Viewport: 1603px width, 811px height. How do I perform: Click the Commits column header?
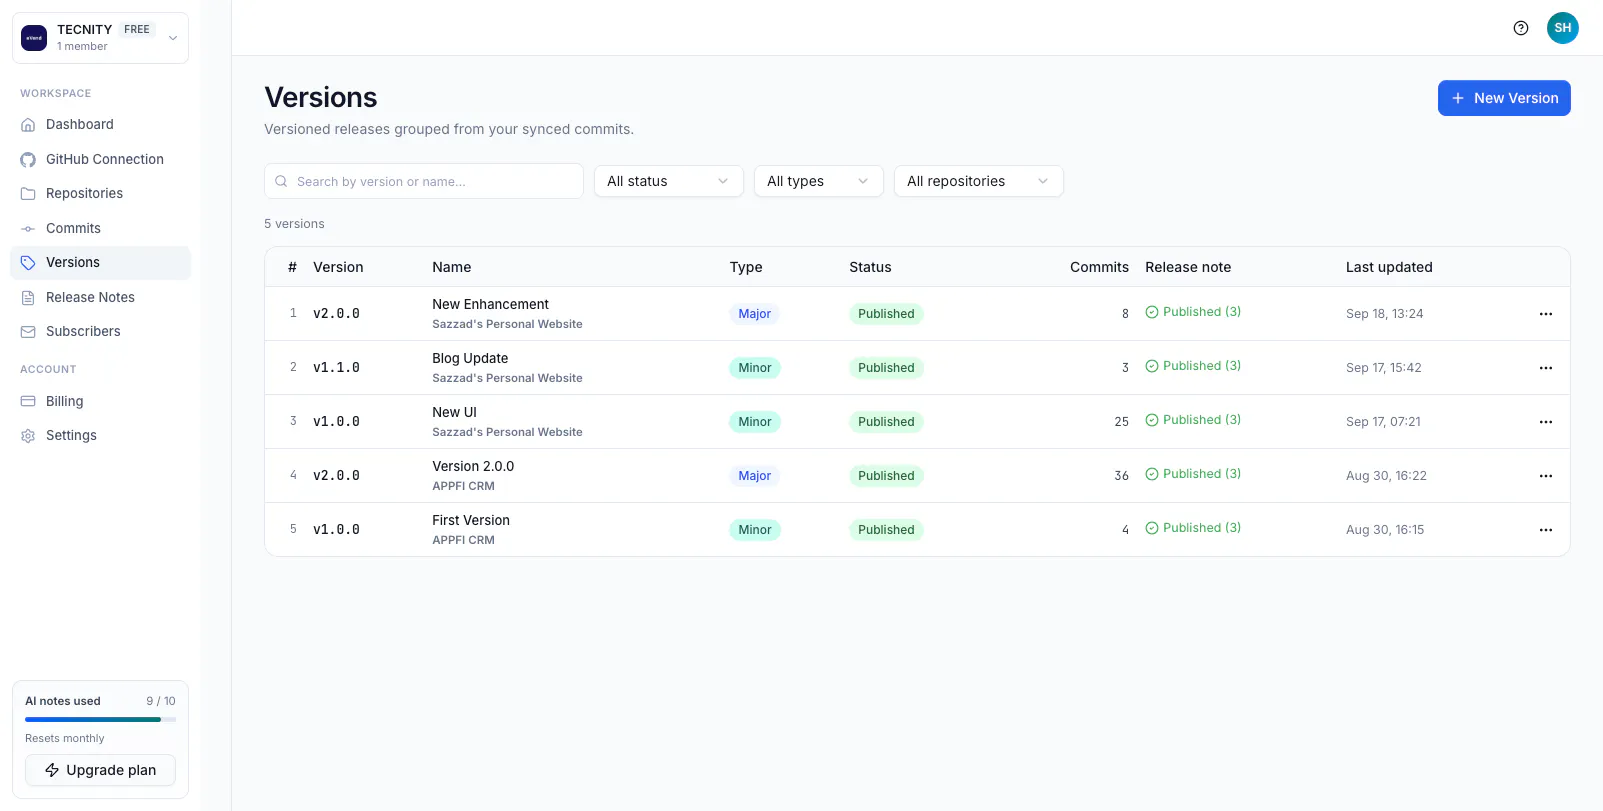pos(1099,267)
